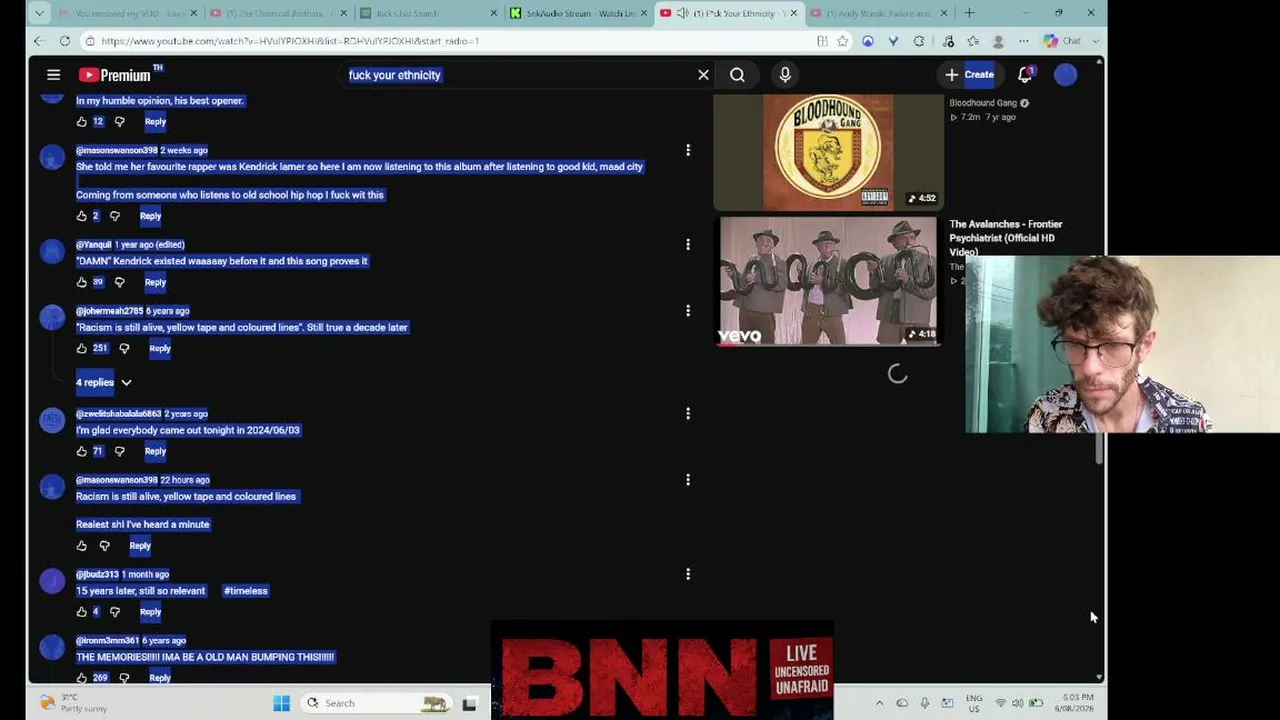Reply to the @Yanquil comment
This screenshot has width=1280, height=720.
point(155,282)
